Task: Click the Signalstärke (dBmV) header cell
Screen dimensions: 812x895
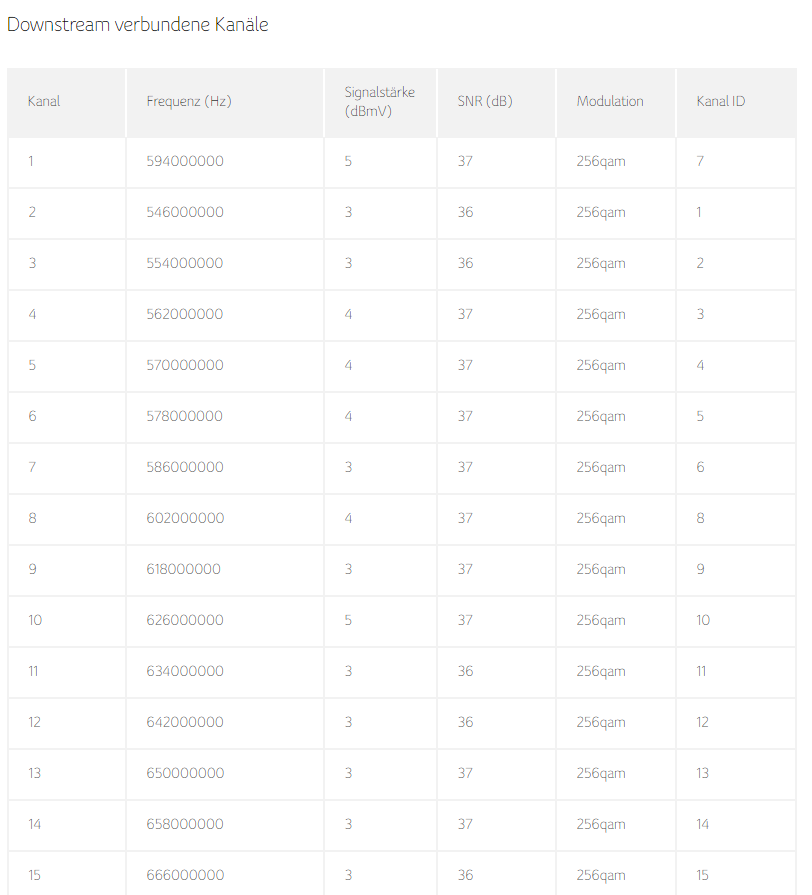Action: (x=379, y=101)
